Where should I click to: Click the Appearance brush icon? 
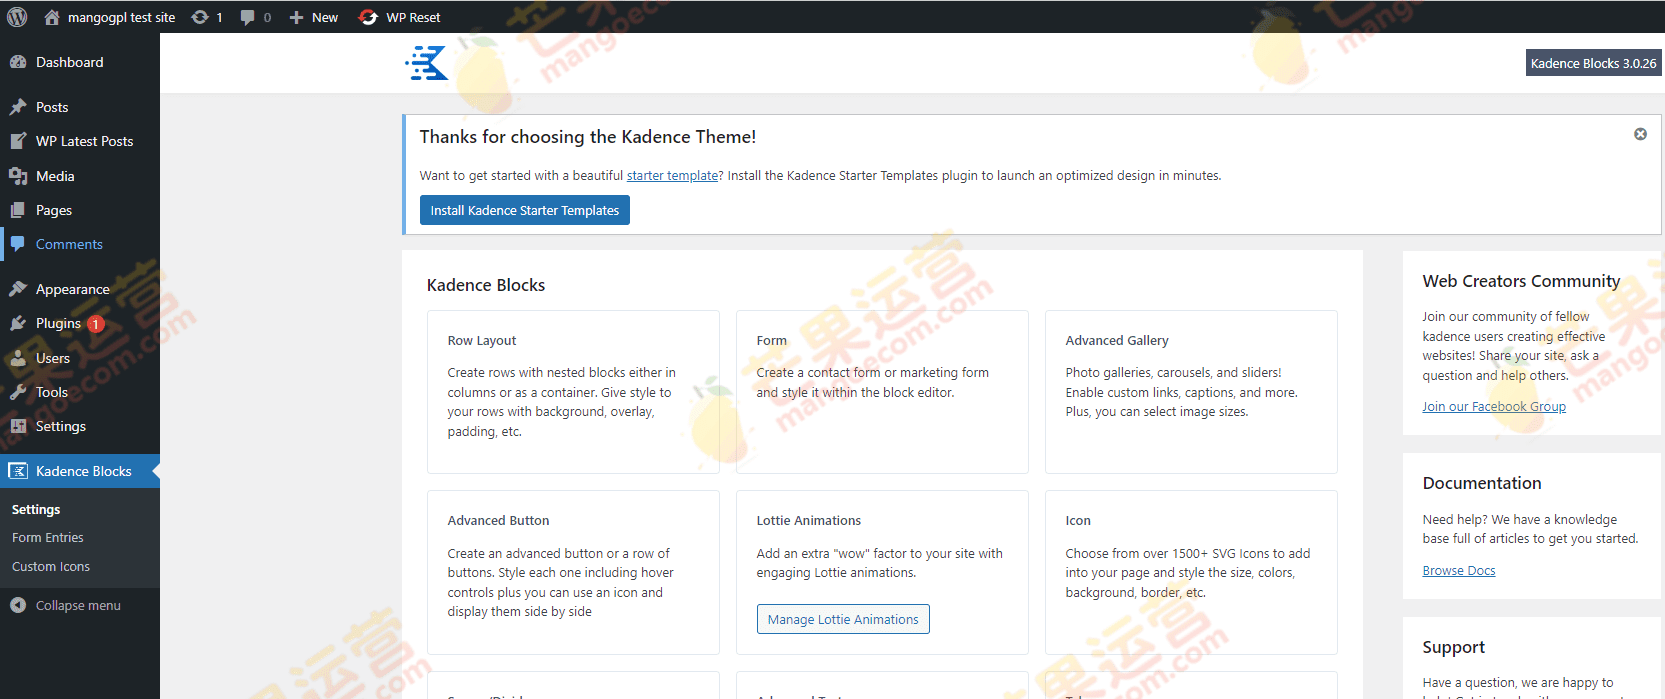pyautogui.click(x=18, y=289)
